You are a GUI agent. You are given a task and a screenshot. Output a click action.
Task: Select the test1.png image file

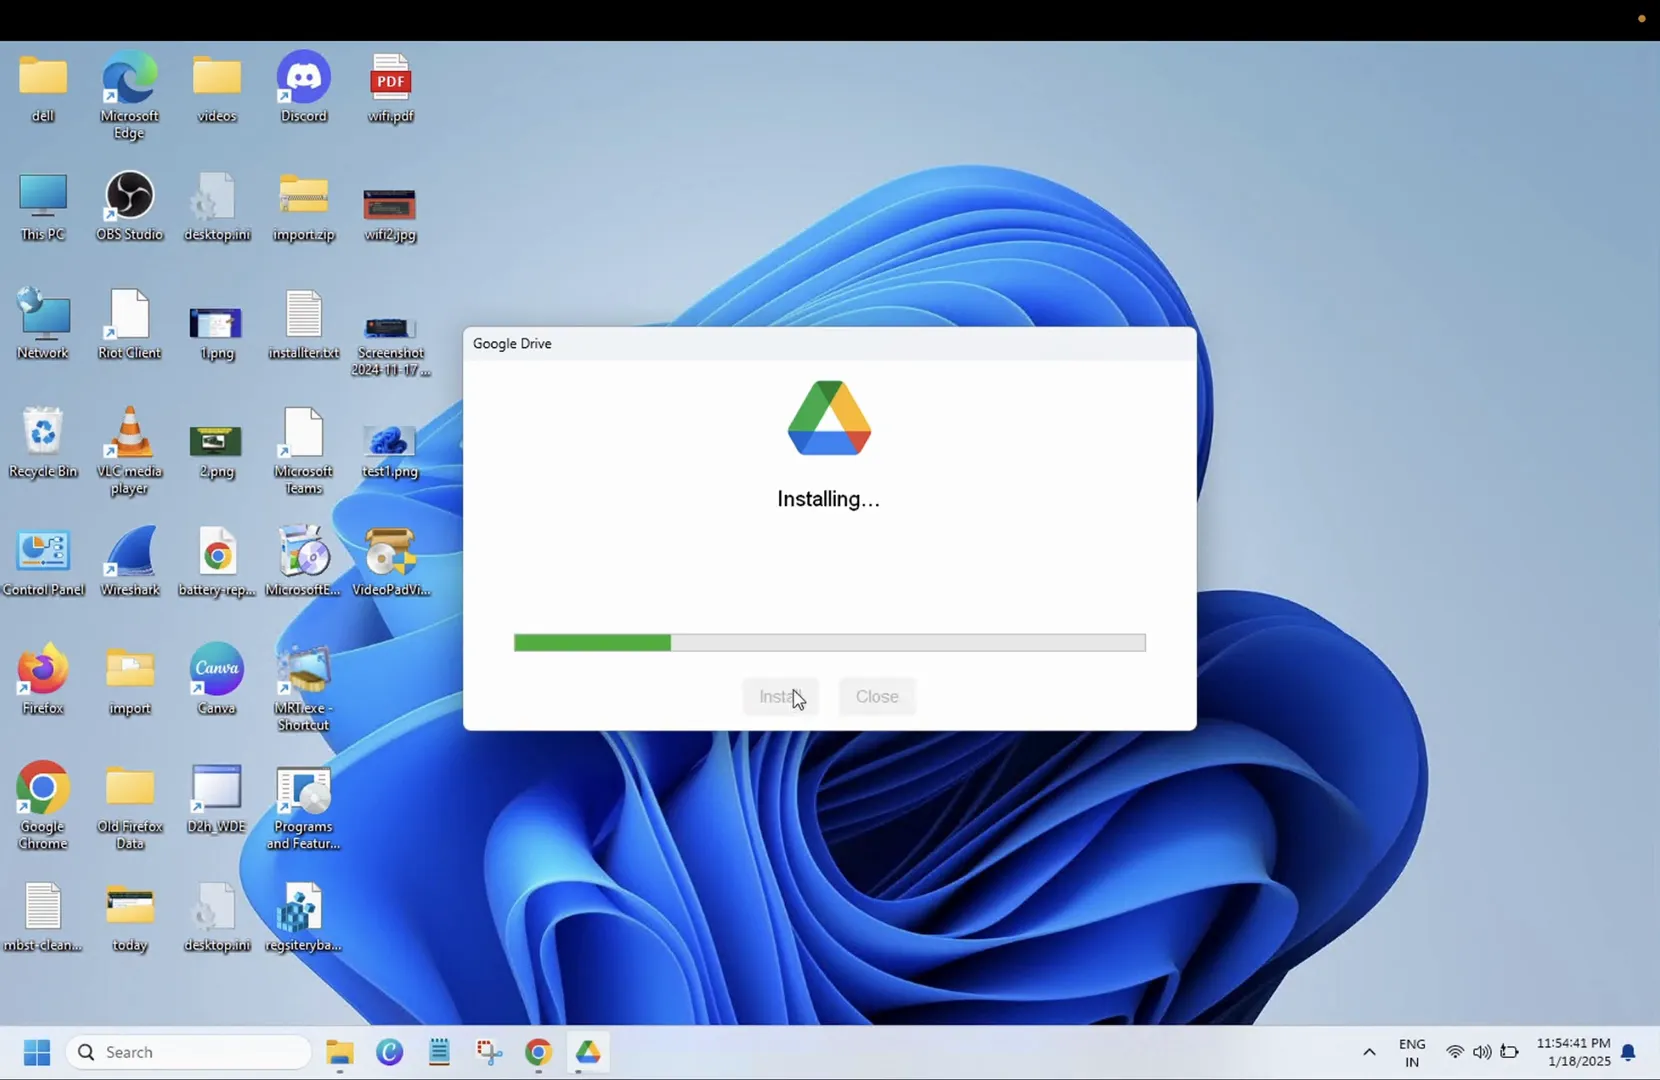coord(391,450)
